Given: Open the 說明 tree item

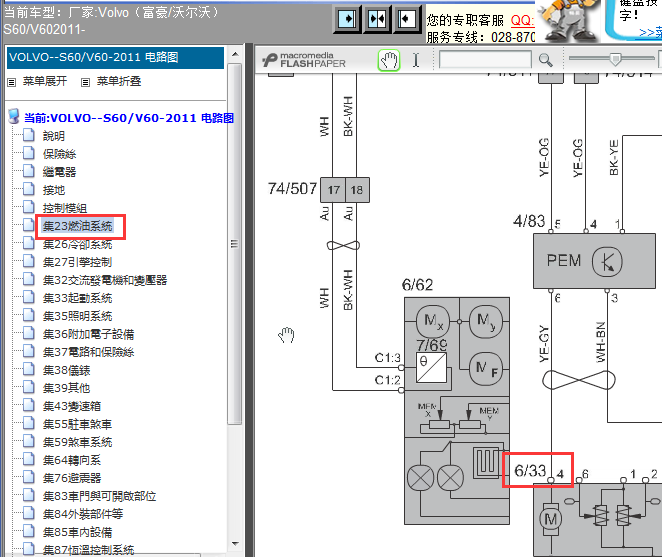Looking at the screenshot, I should (54, 136).
